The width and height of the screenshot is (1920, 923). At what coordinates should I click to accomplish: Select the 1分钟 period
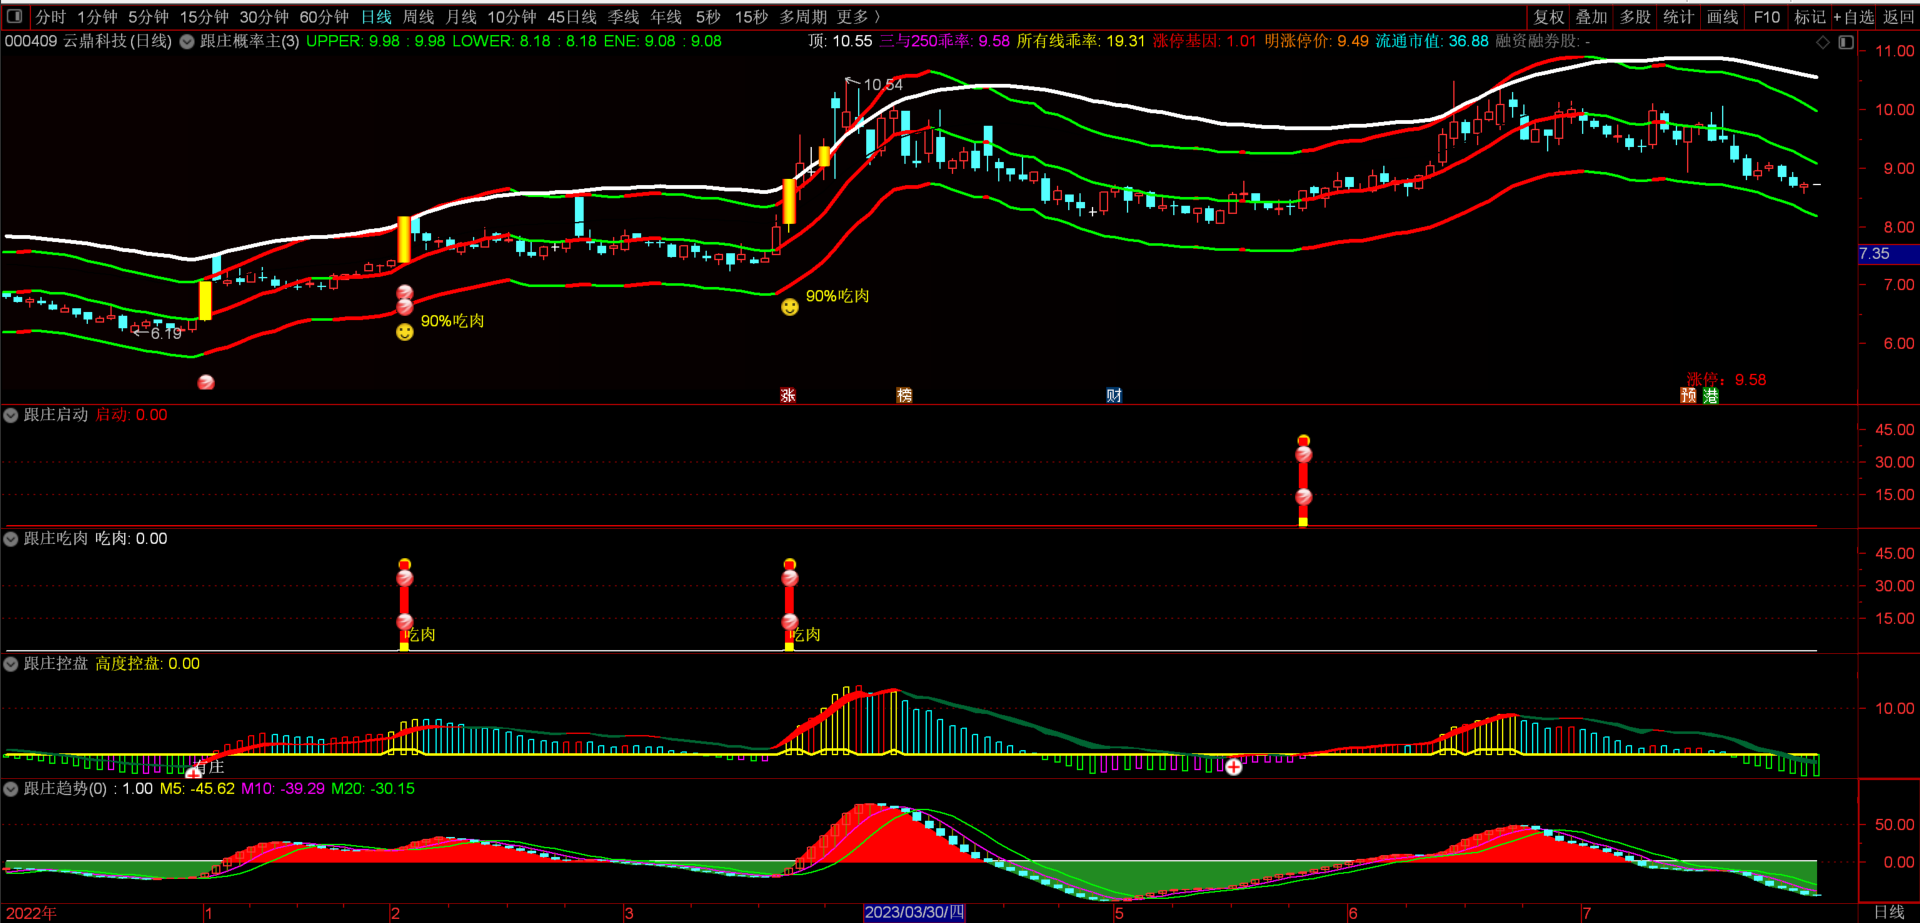[x=97, y=17]
